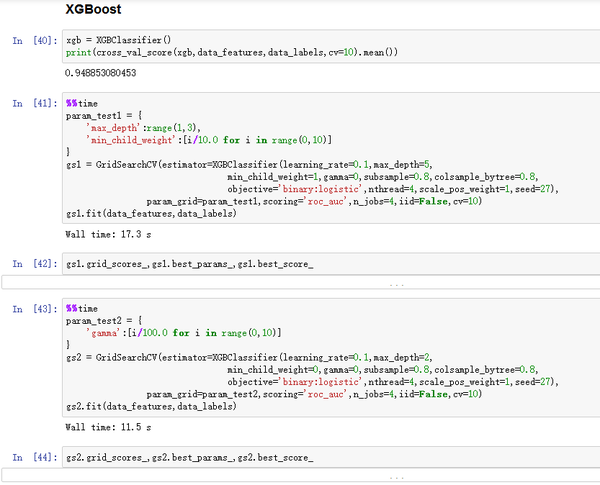Viewport: 600px width, 485px height.
Task: Select cell In [42] with gs1.grid_scores_
Action: point(331,264)
